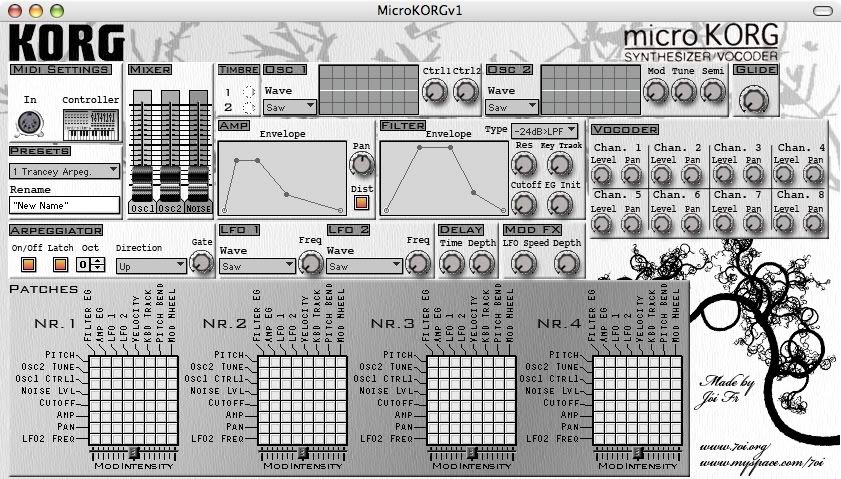Select Timbre 1 radio button

coord(248,92)
